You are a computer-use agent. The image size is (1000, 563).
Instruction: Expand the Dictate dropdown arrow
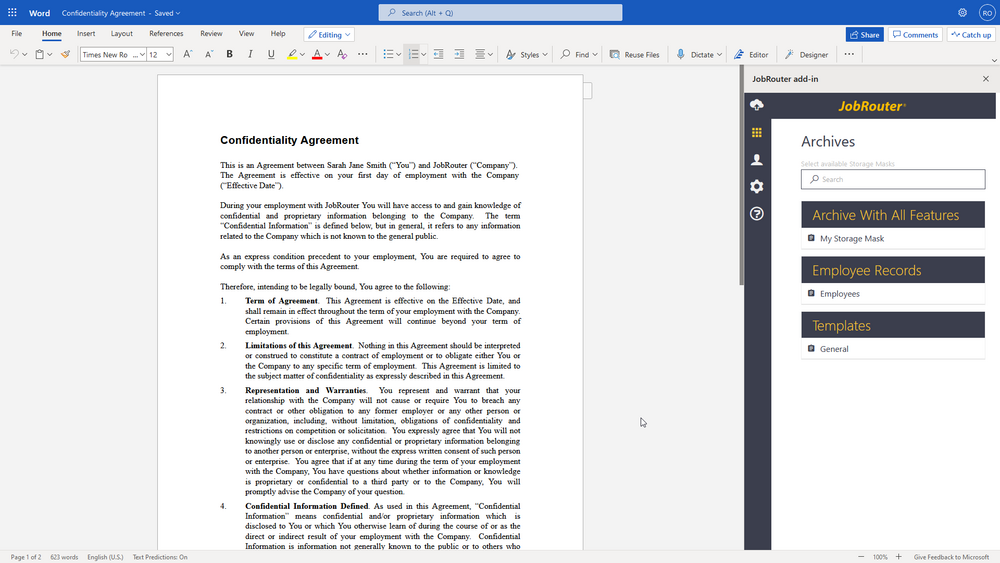719,55
